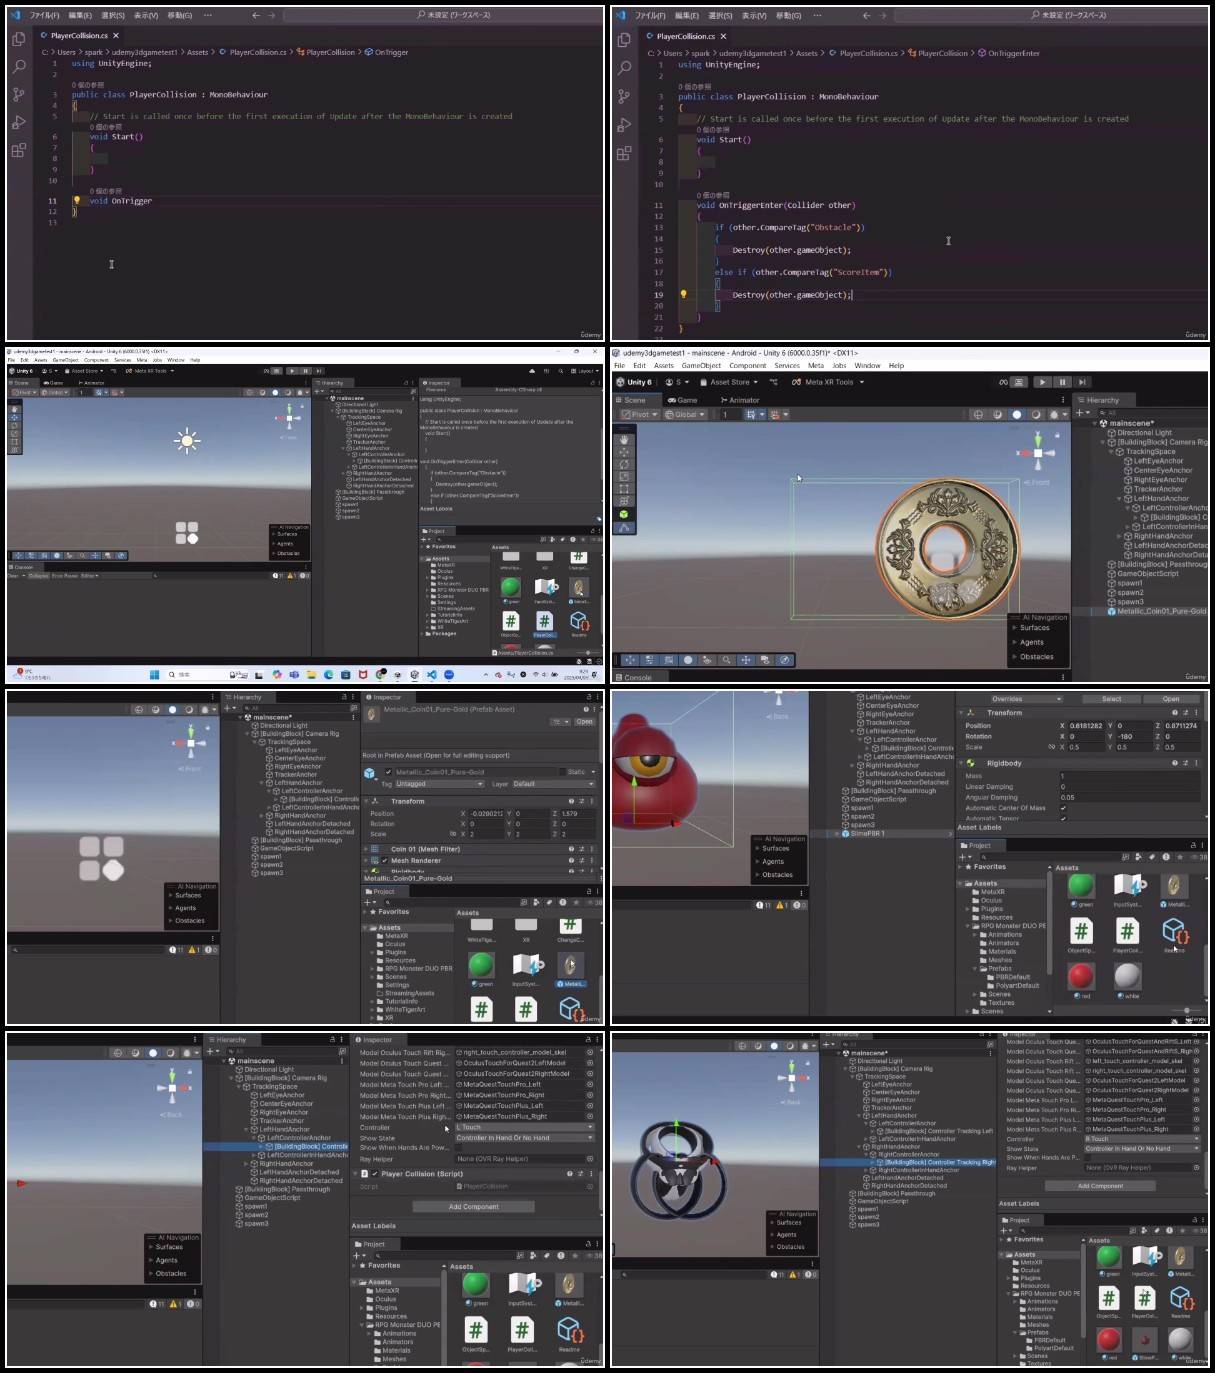Click Add Component below Player Collision (Script)
This screenshot has height=1373, width=1215.
point(473,1207)
